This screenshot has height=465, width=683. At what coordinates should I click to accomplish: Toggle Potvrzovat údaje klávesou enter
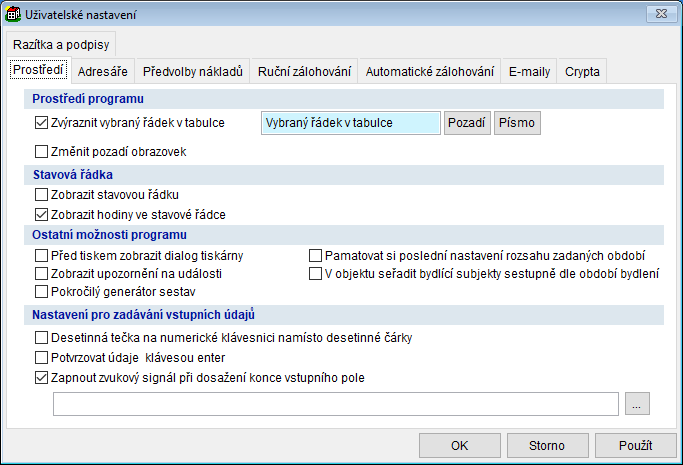(41, 358)
